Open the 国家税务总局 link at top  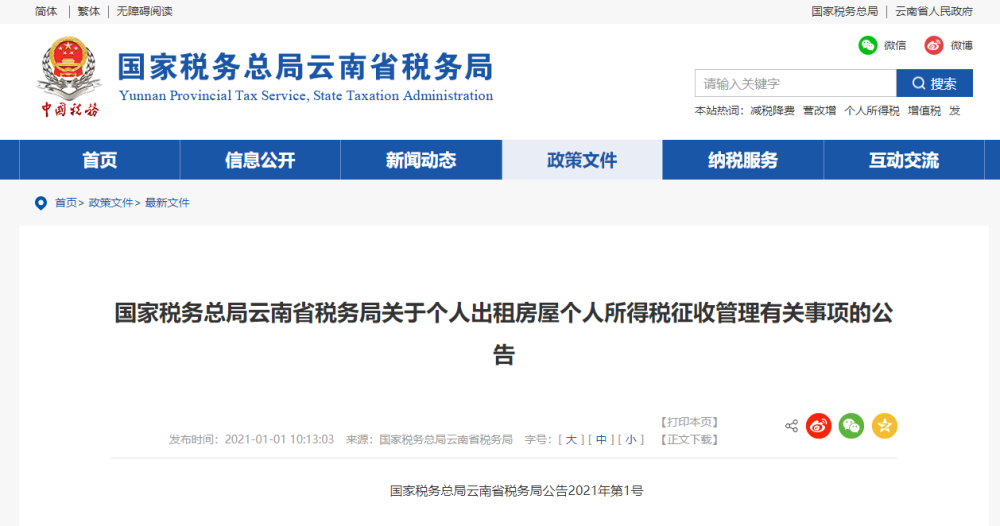(x=844, y=11)
